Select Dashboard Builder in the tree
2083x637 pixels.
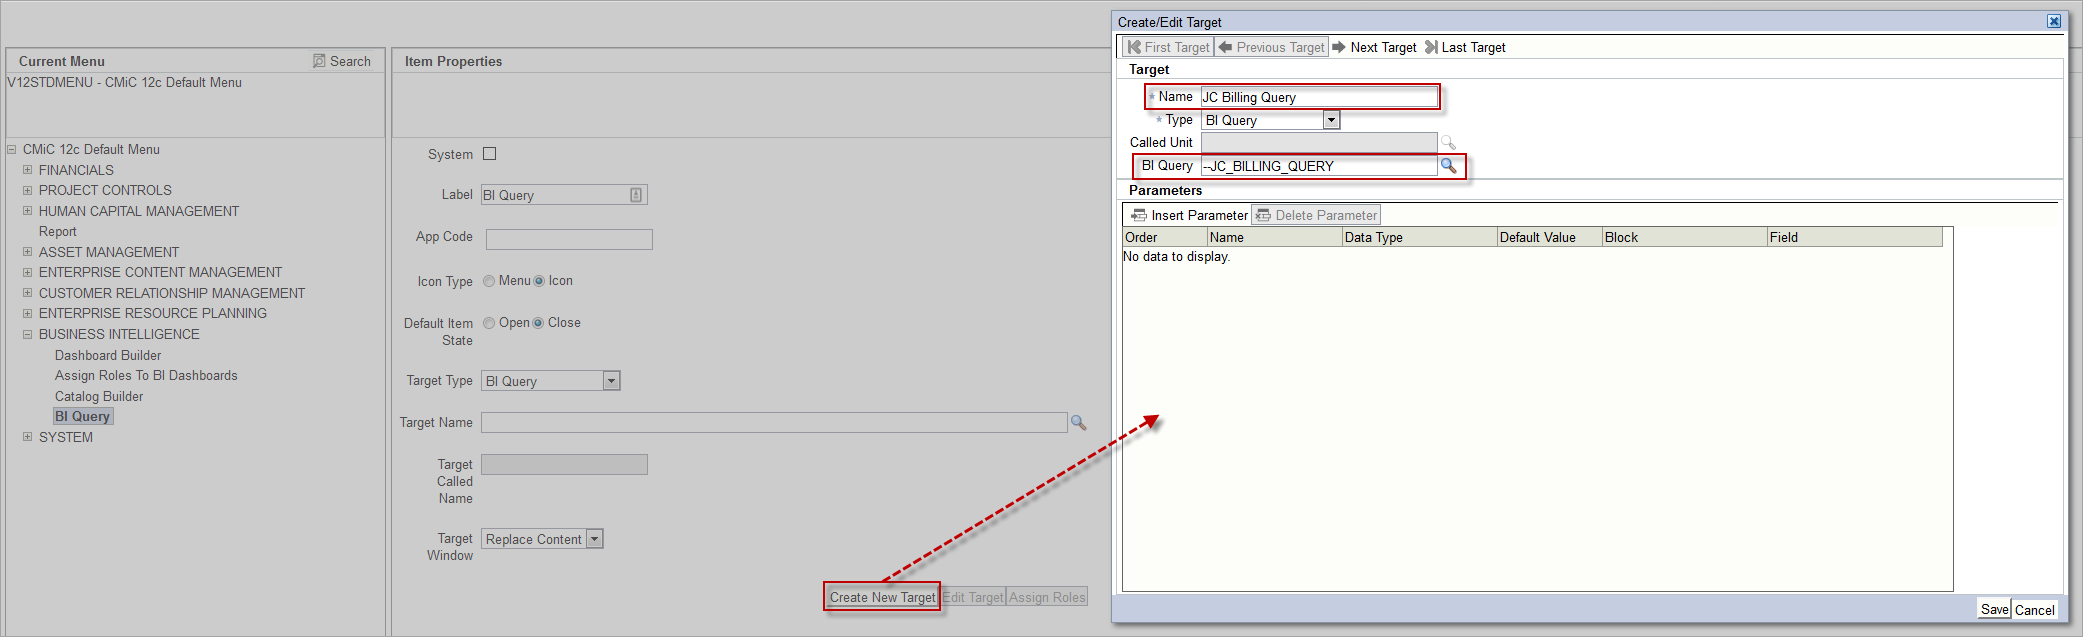108,355
